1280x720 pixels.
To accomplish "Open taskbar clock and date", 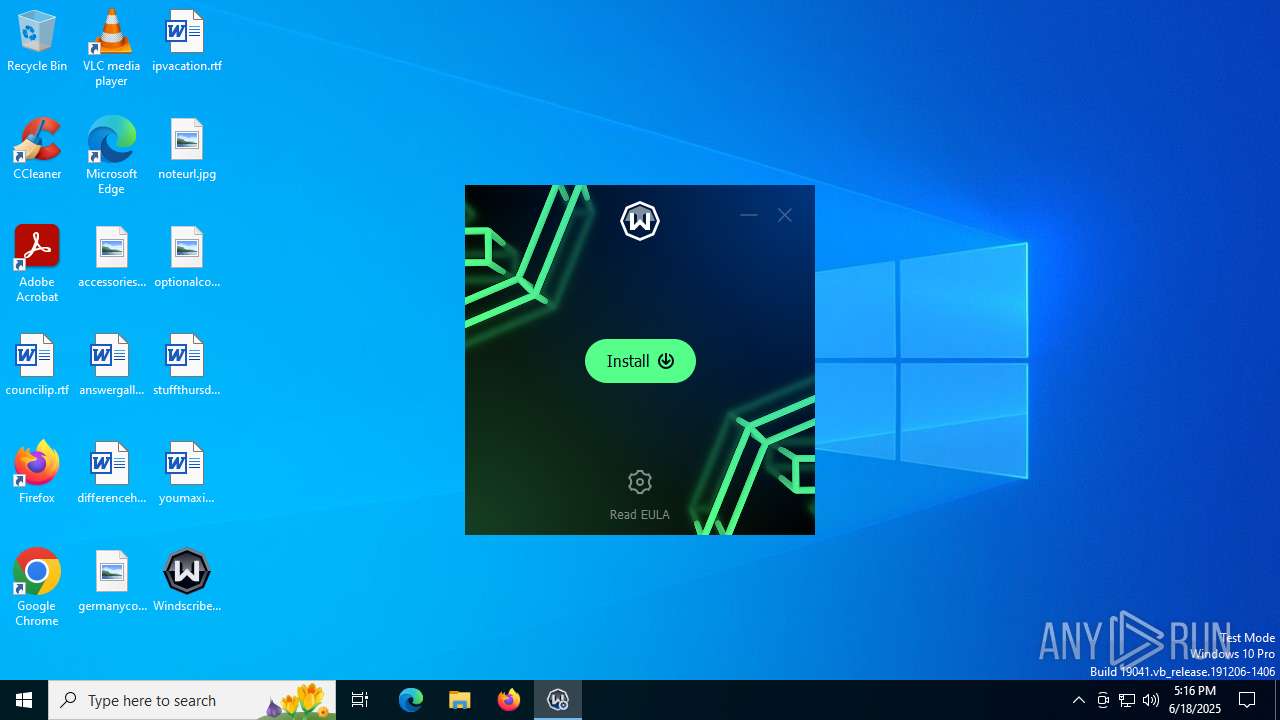I will (x=1196, y=700).
